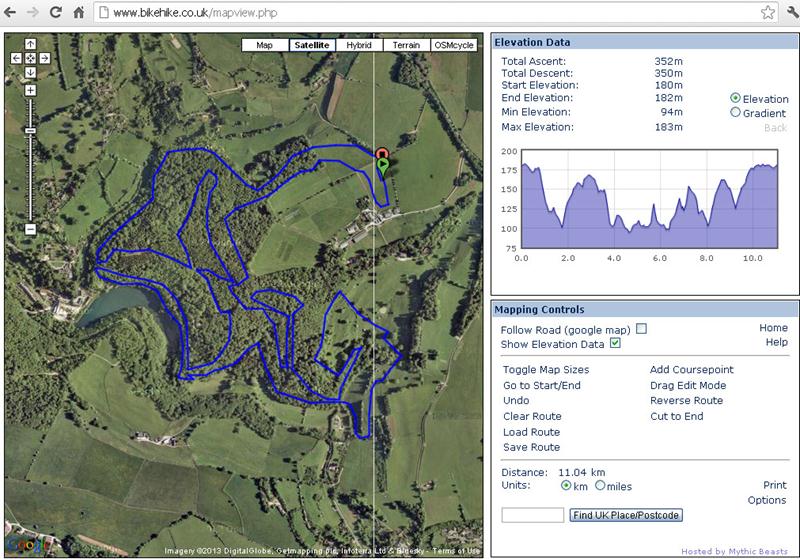
Task: Pan the map down with arrow
Action: 30,72
